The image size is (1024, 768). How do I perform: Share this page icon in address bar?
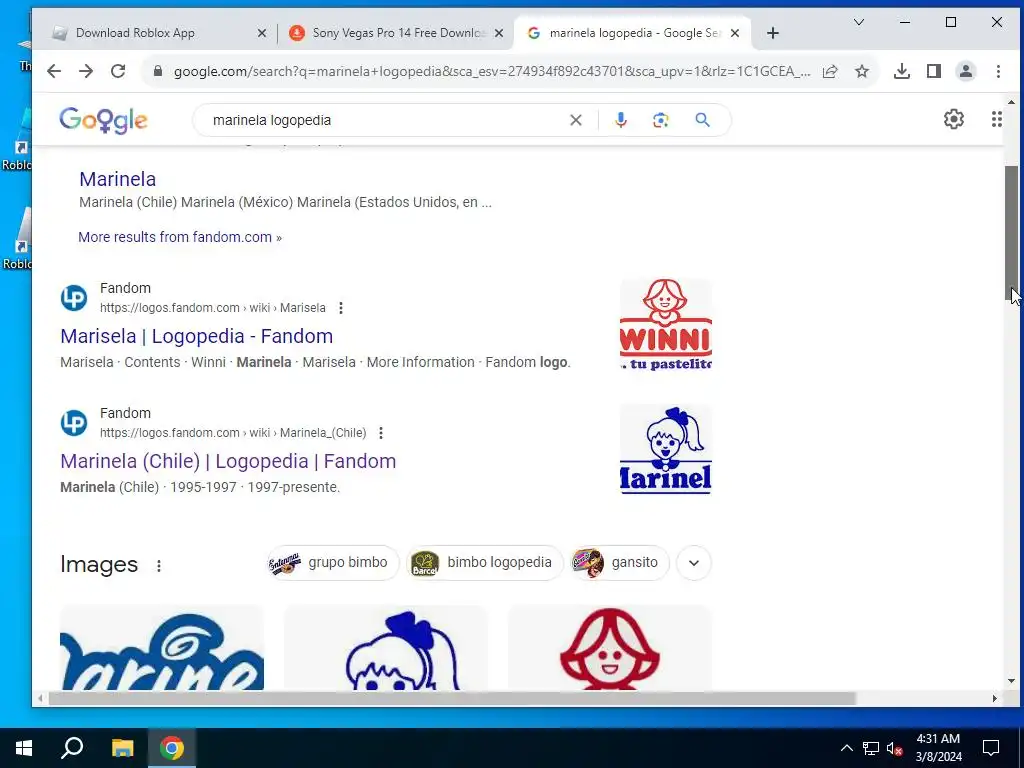[830, 71]
